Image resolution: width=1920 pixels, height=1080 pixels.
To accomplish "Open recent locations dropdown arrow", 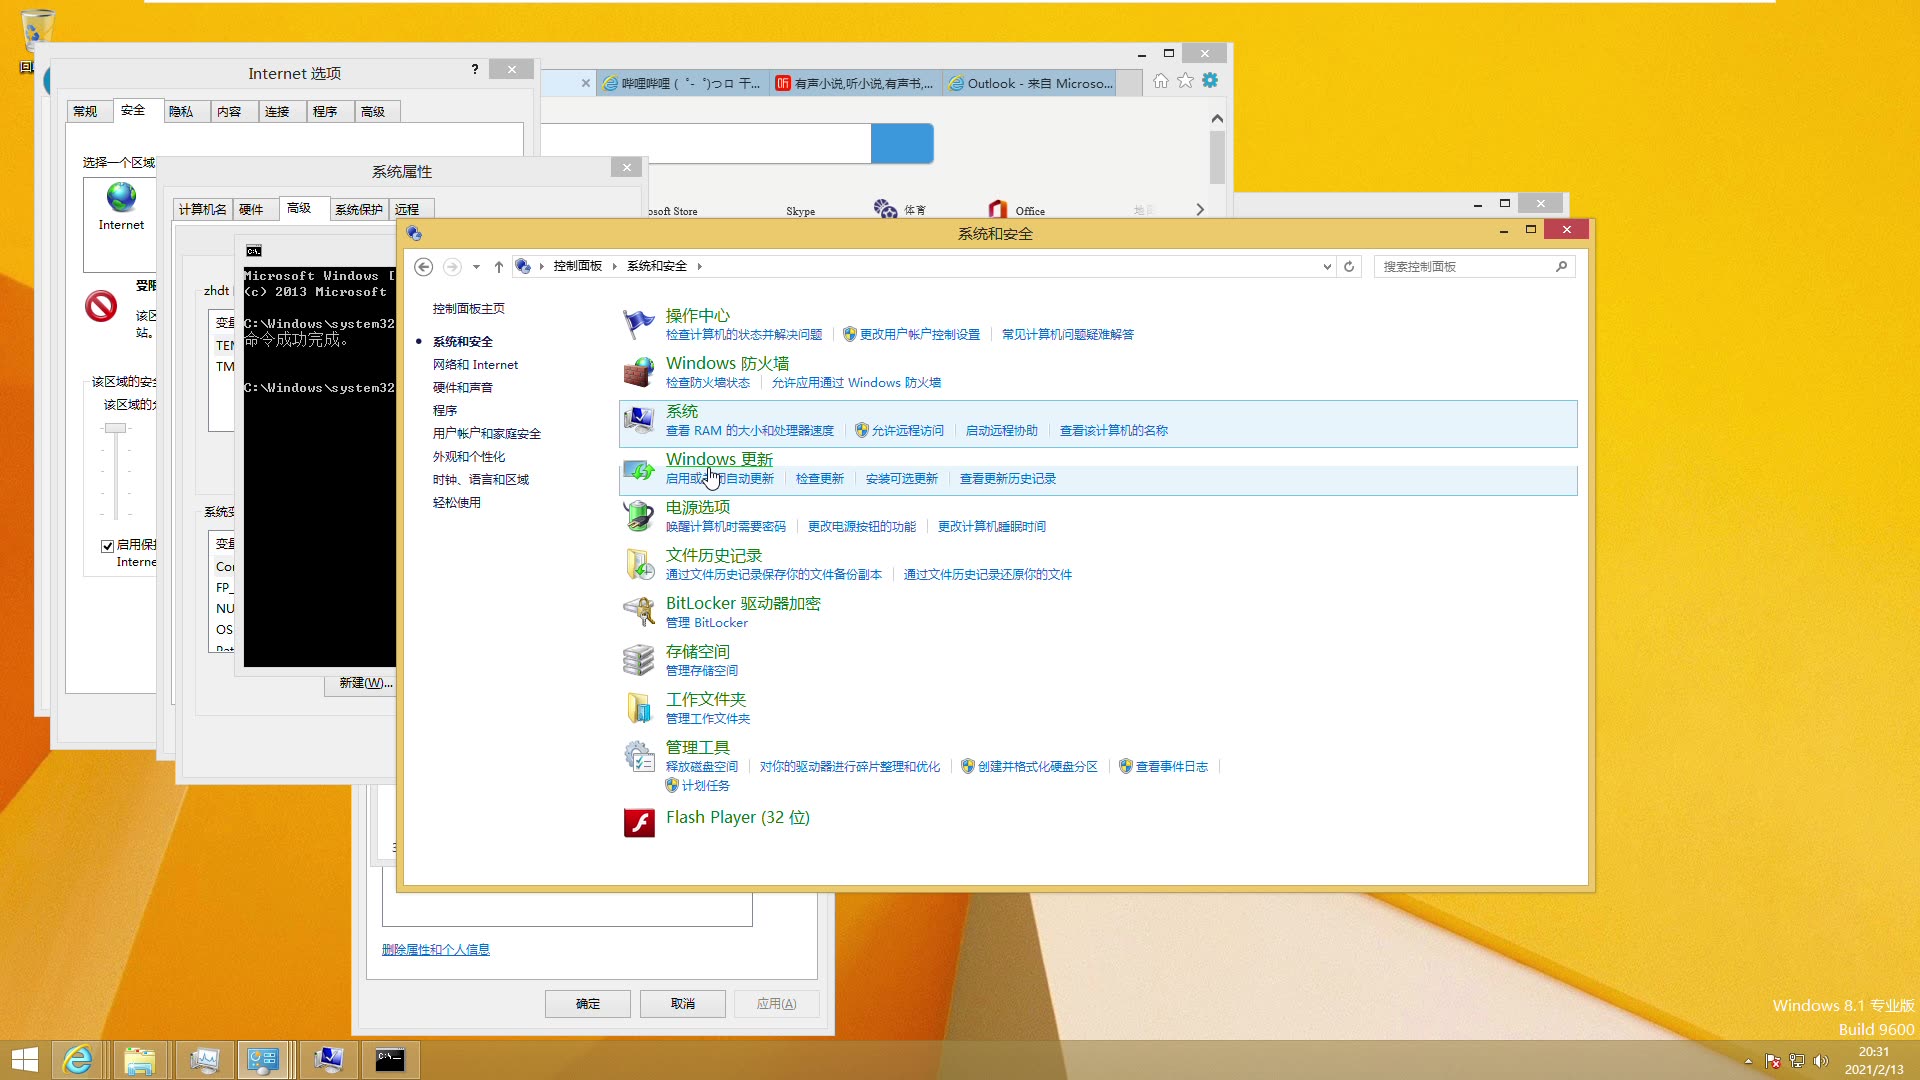I will (x=476, y=266).
